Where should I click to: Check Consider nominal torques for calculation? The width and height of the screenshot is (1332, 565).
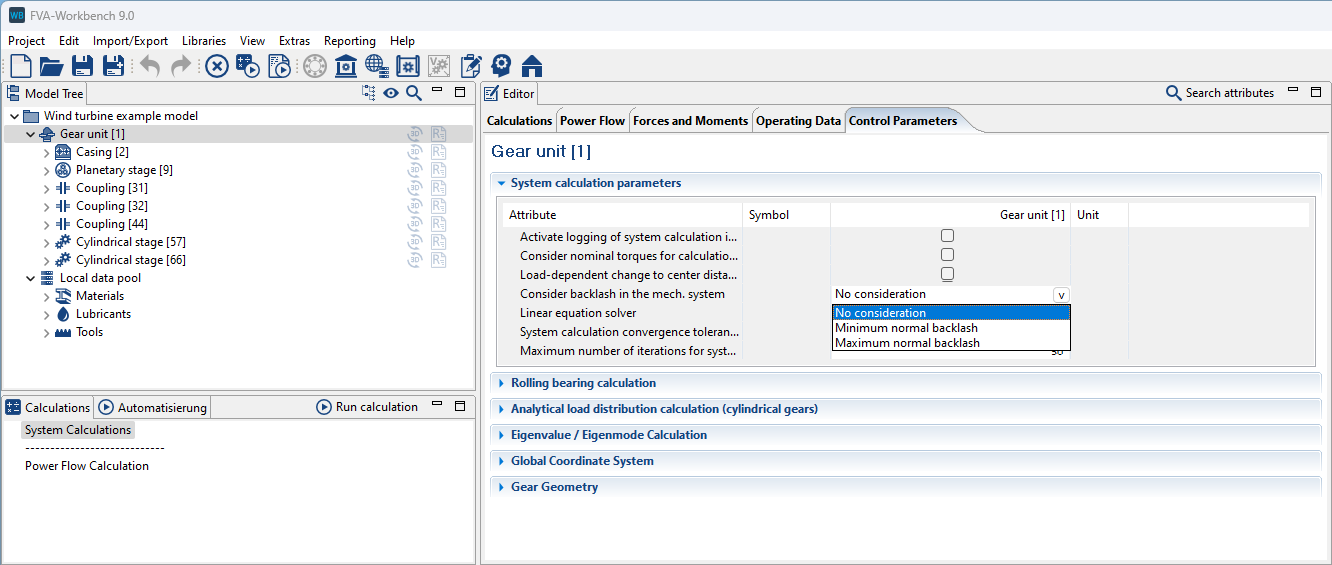tap(947, 255)
